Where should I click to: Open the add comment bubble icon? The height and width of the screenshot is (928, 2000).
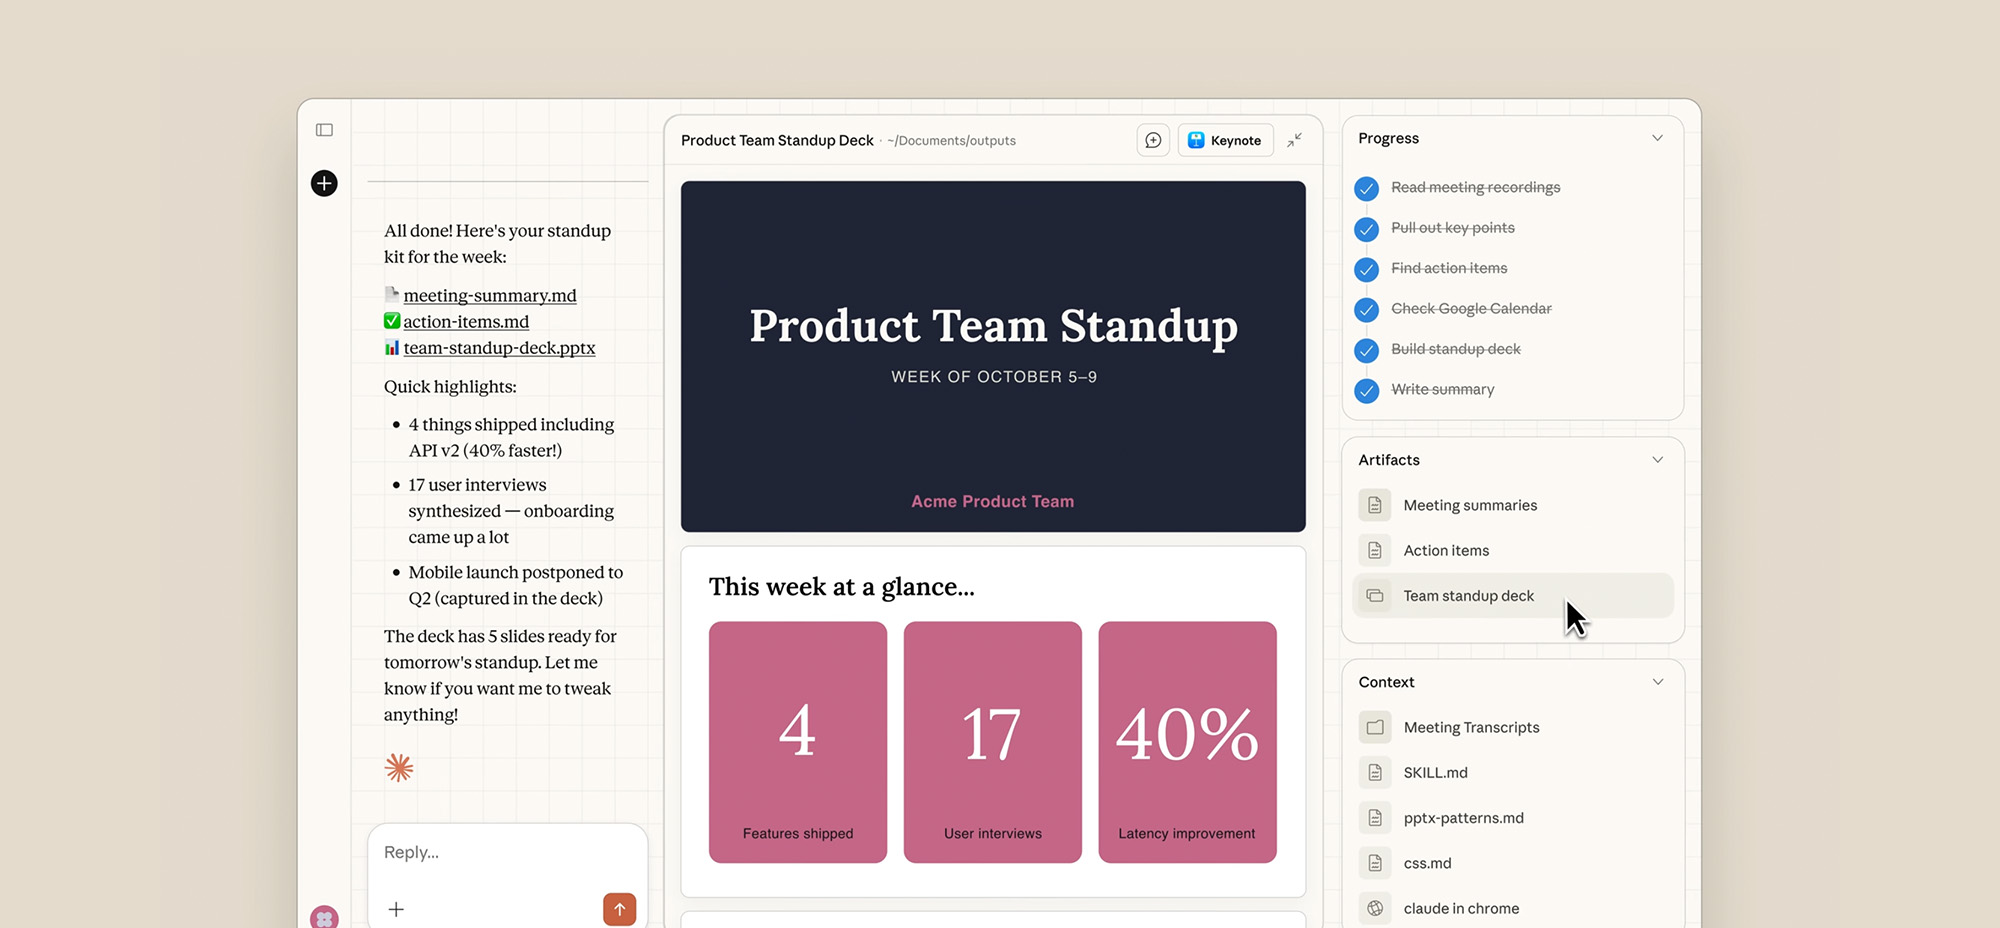(1152, 140)
